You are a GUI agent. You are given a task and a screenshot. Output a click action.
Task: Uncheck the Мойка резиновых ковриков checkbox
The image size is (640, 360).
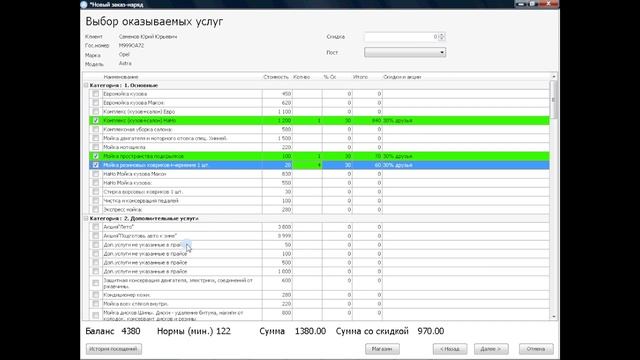coord(96,165)
